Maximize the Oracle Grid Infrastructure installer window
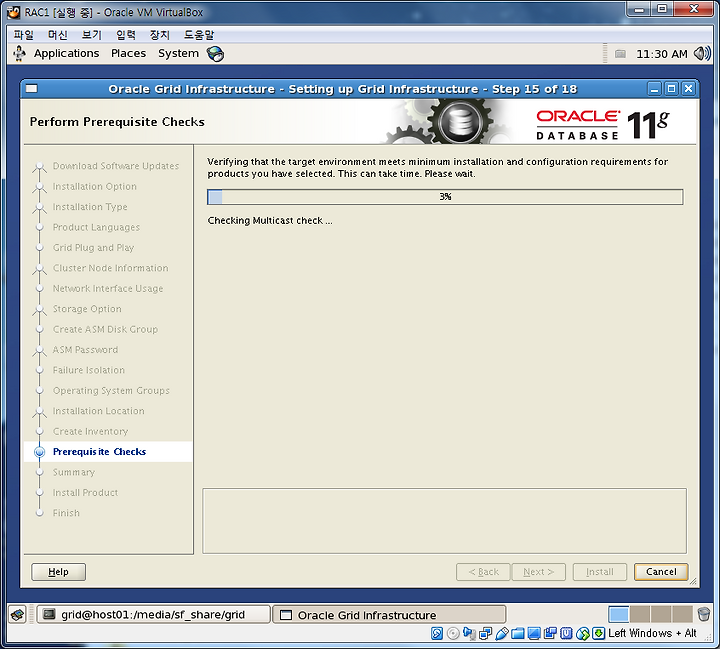 pyautogui.click(x=671, y=89)
